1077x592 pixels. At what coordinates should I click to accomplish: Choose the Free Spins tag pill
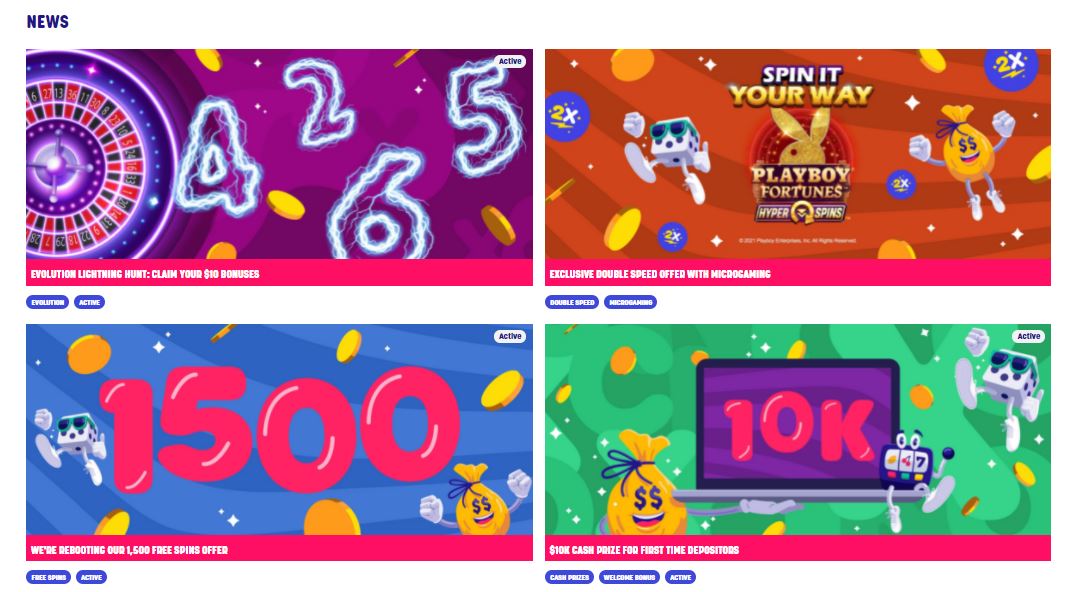tap(49, 578)
